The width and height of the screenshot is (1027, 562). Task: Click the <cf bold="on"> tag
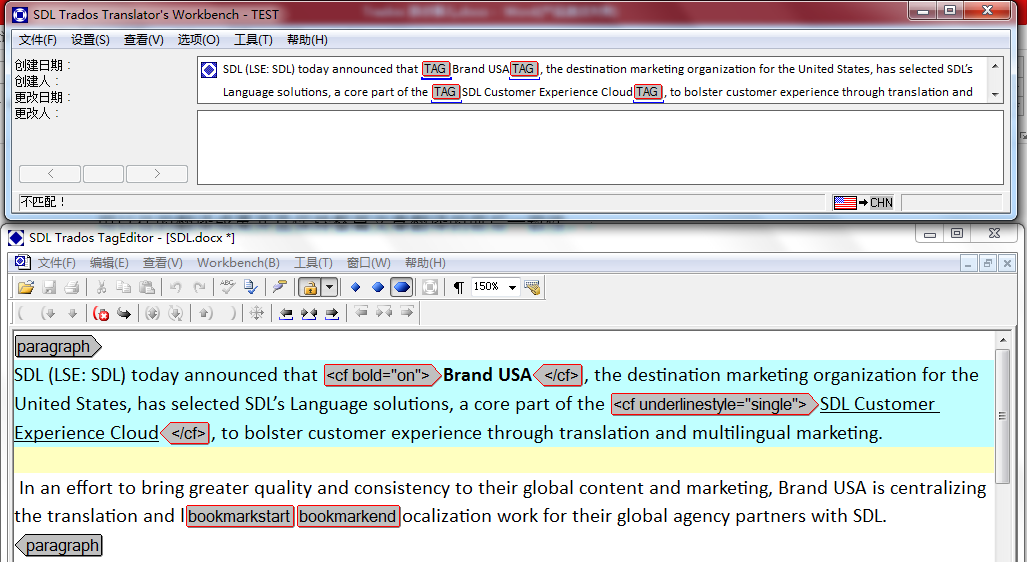tap(382, 375)
